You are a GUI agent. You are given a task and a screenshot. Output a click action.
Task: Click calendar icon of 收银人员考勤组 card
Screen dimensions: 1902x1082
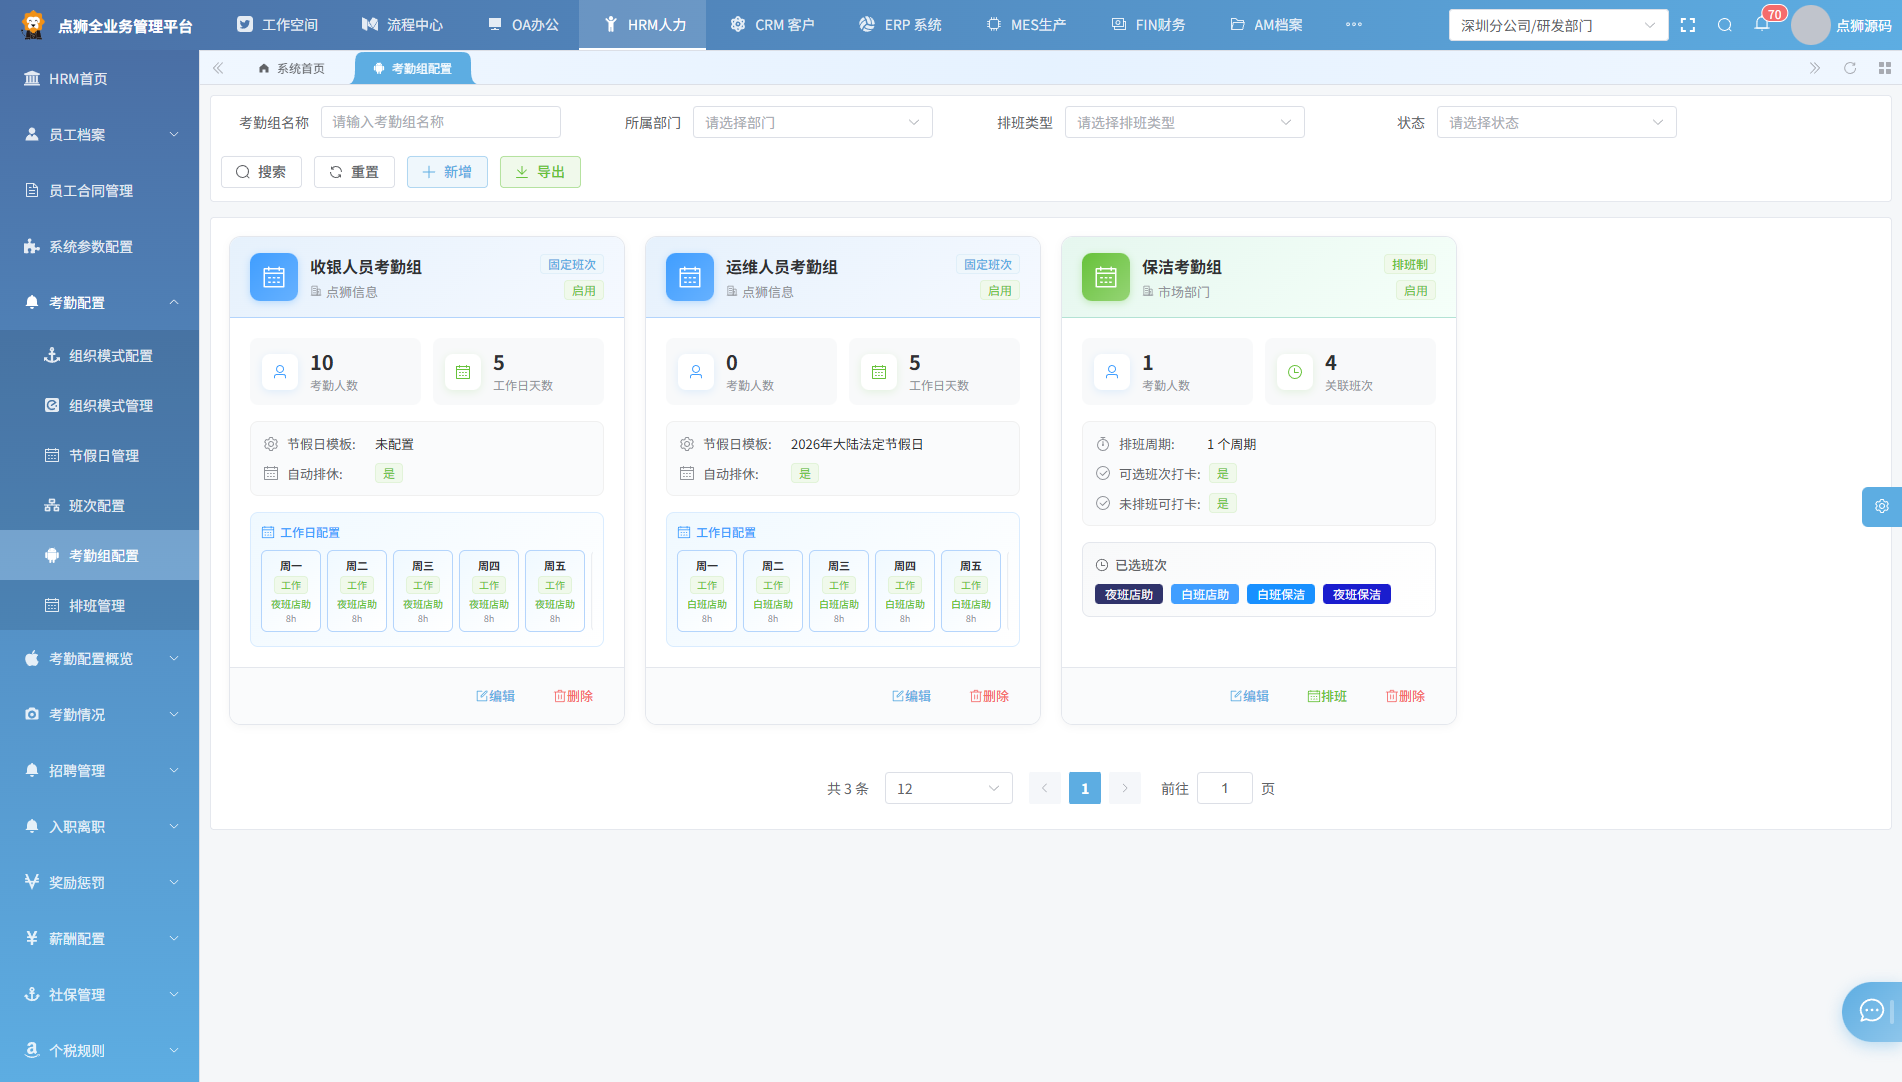click(x=274, y=277)
